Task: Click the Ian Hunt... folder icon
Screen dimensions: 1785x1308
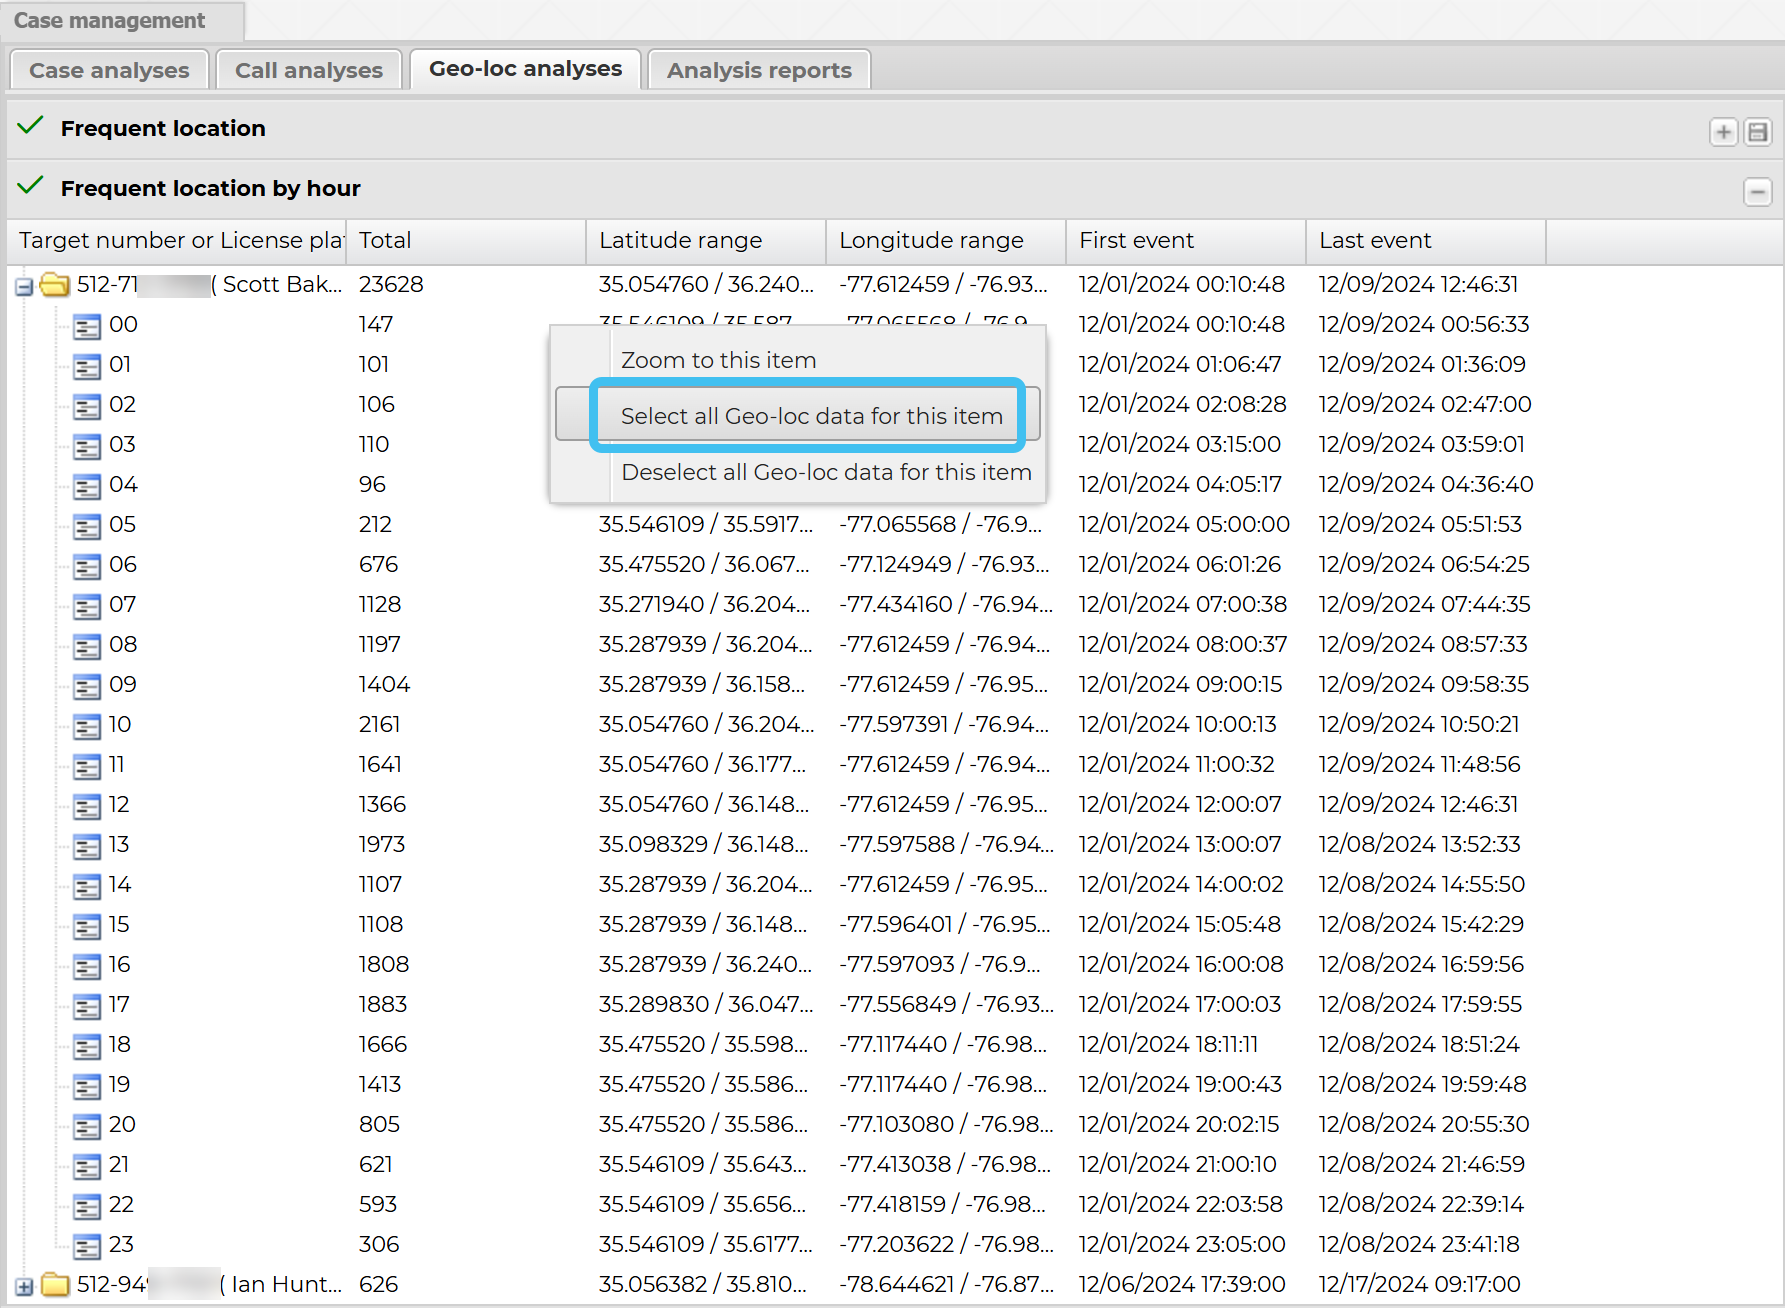Action: coord(55,1285)
